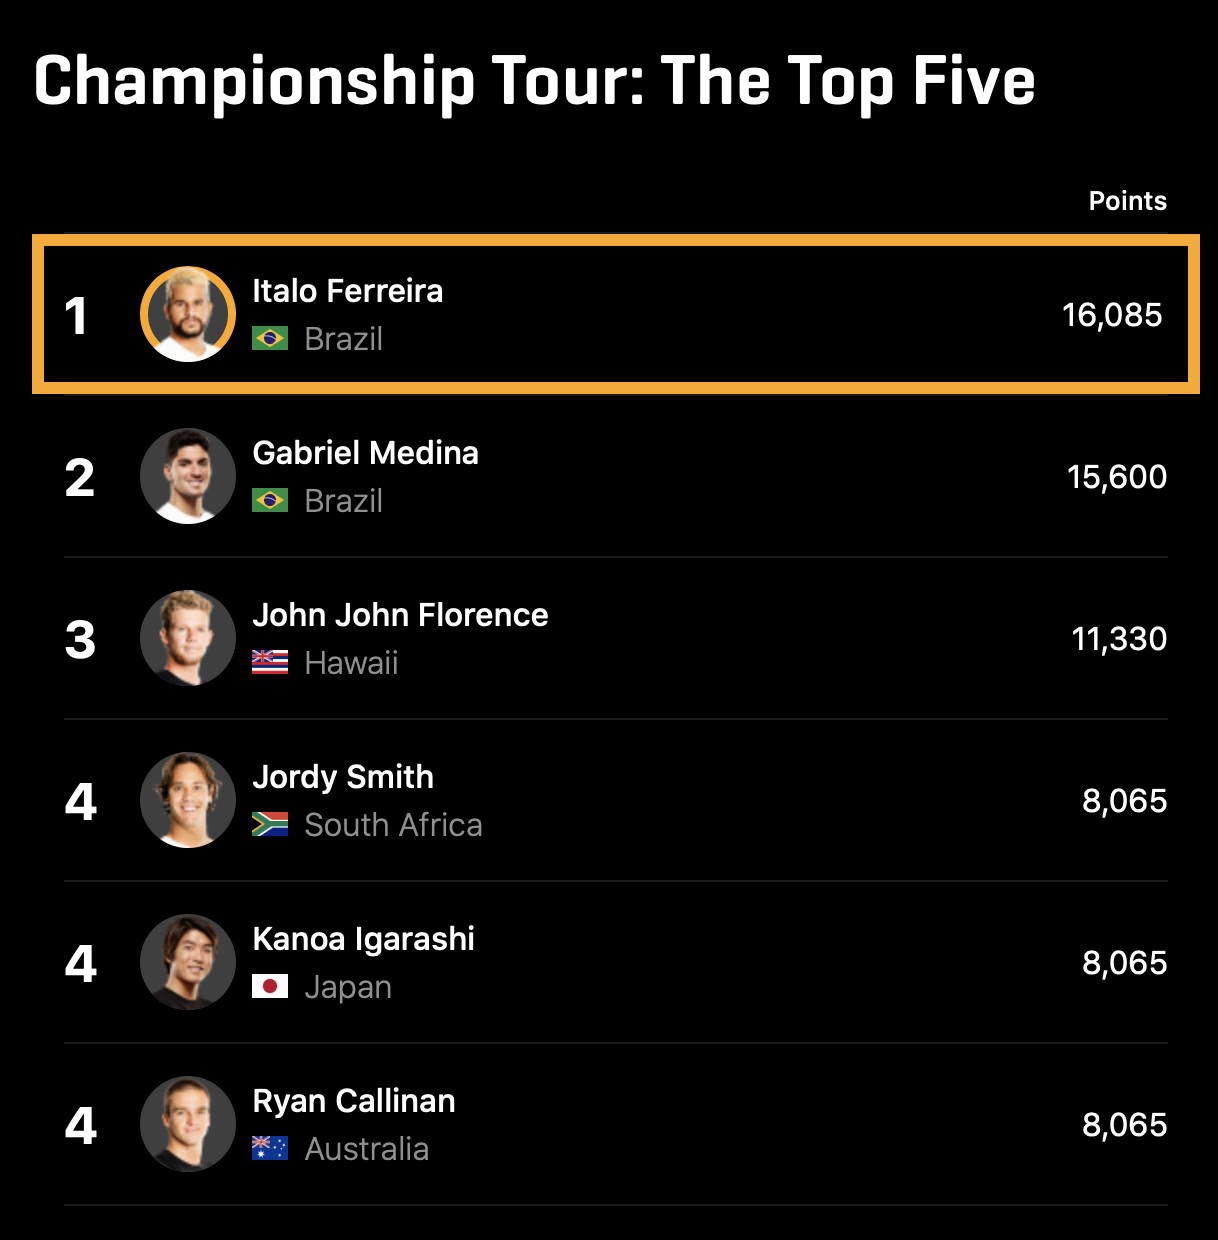Viewport: 1218px width, 1240px height.
Task: Click the Japan flag icon
Action: coord(270,987)
